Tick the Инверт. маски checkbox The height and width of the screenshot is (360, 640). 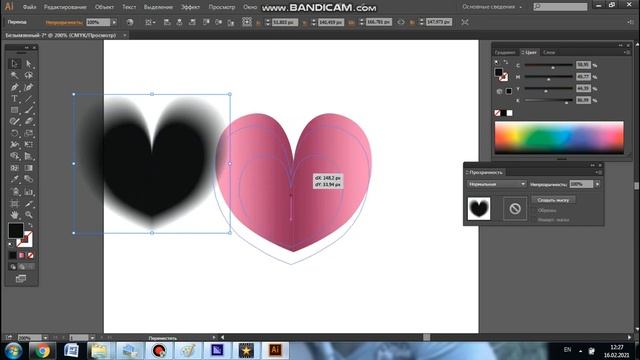click(534, 220)
